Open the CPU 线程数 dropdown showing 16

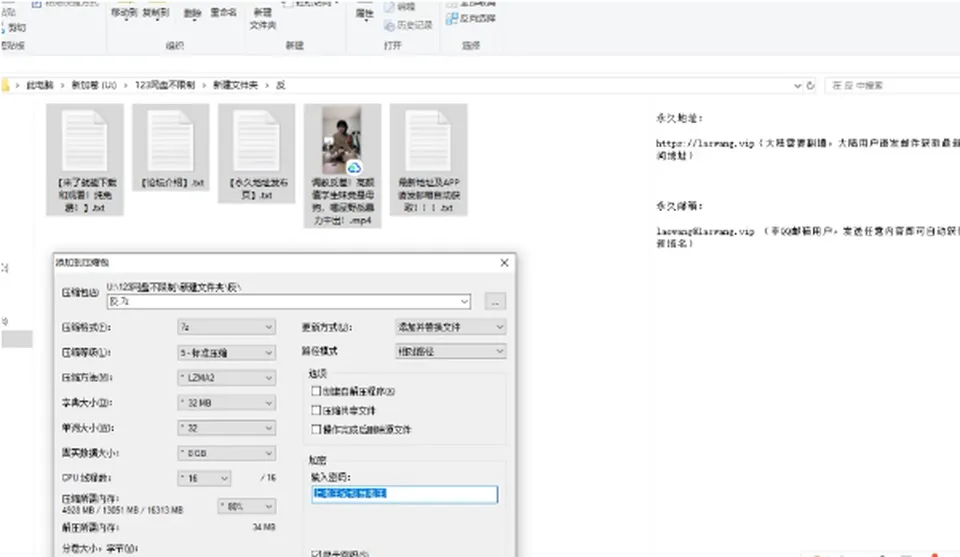[204, 478]
